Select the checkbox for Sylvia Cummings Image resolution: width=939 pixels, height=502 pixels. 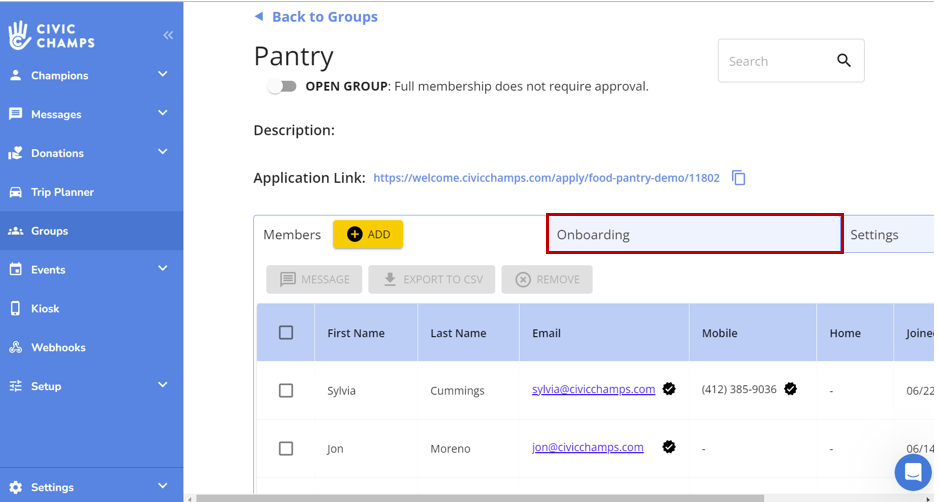coord(286,390)
